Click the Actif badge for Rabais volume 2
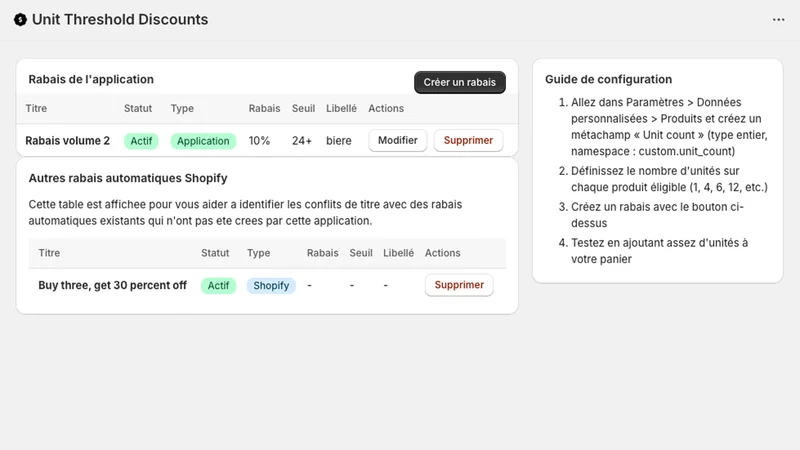800x450 pixels. pyautogui.click(x=141, y=141)
